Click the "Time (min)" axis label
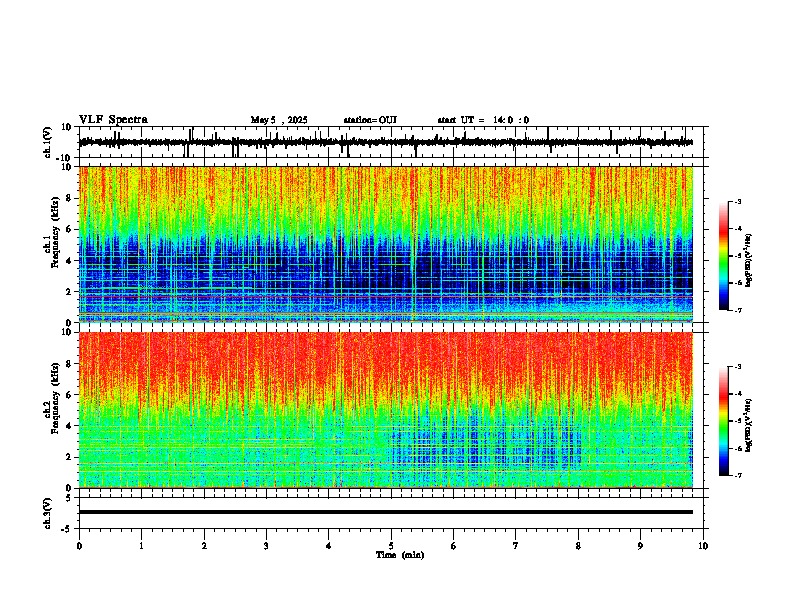This screenshot has height=612, width=792. click(400, 555)
